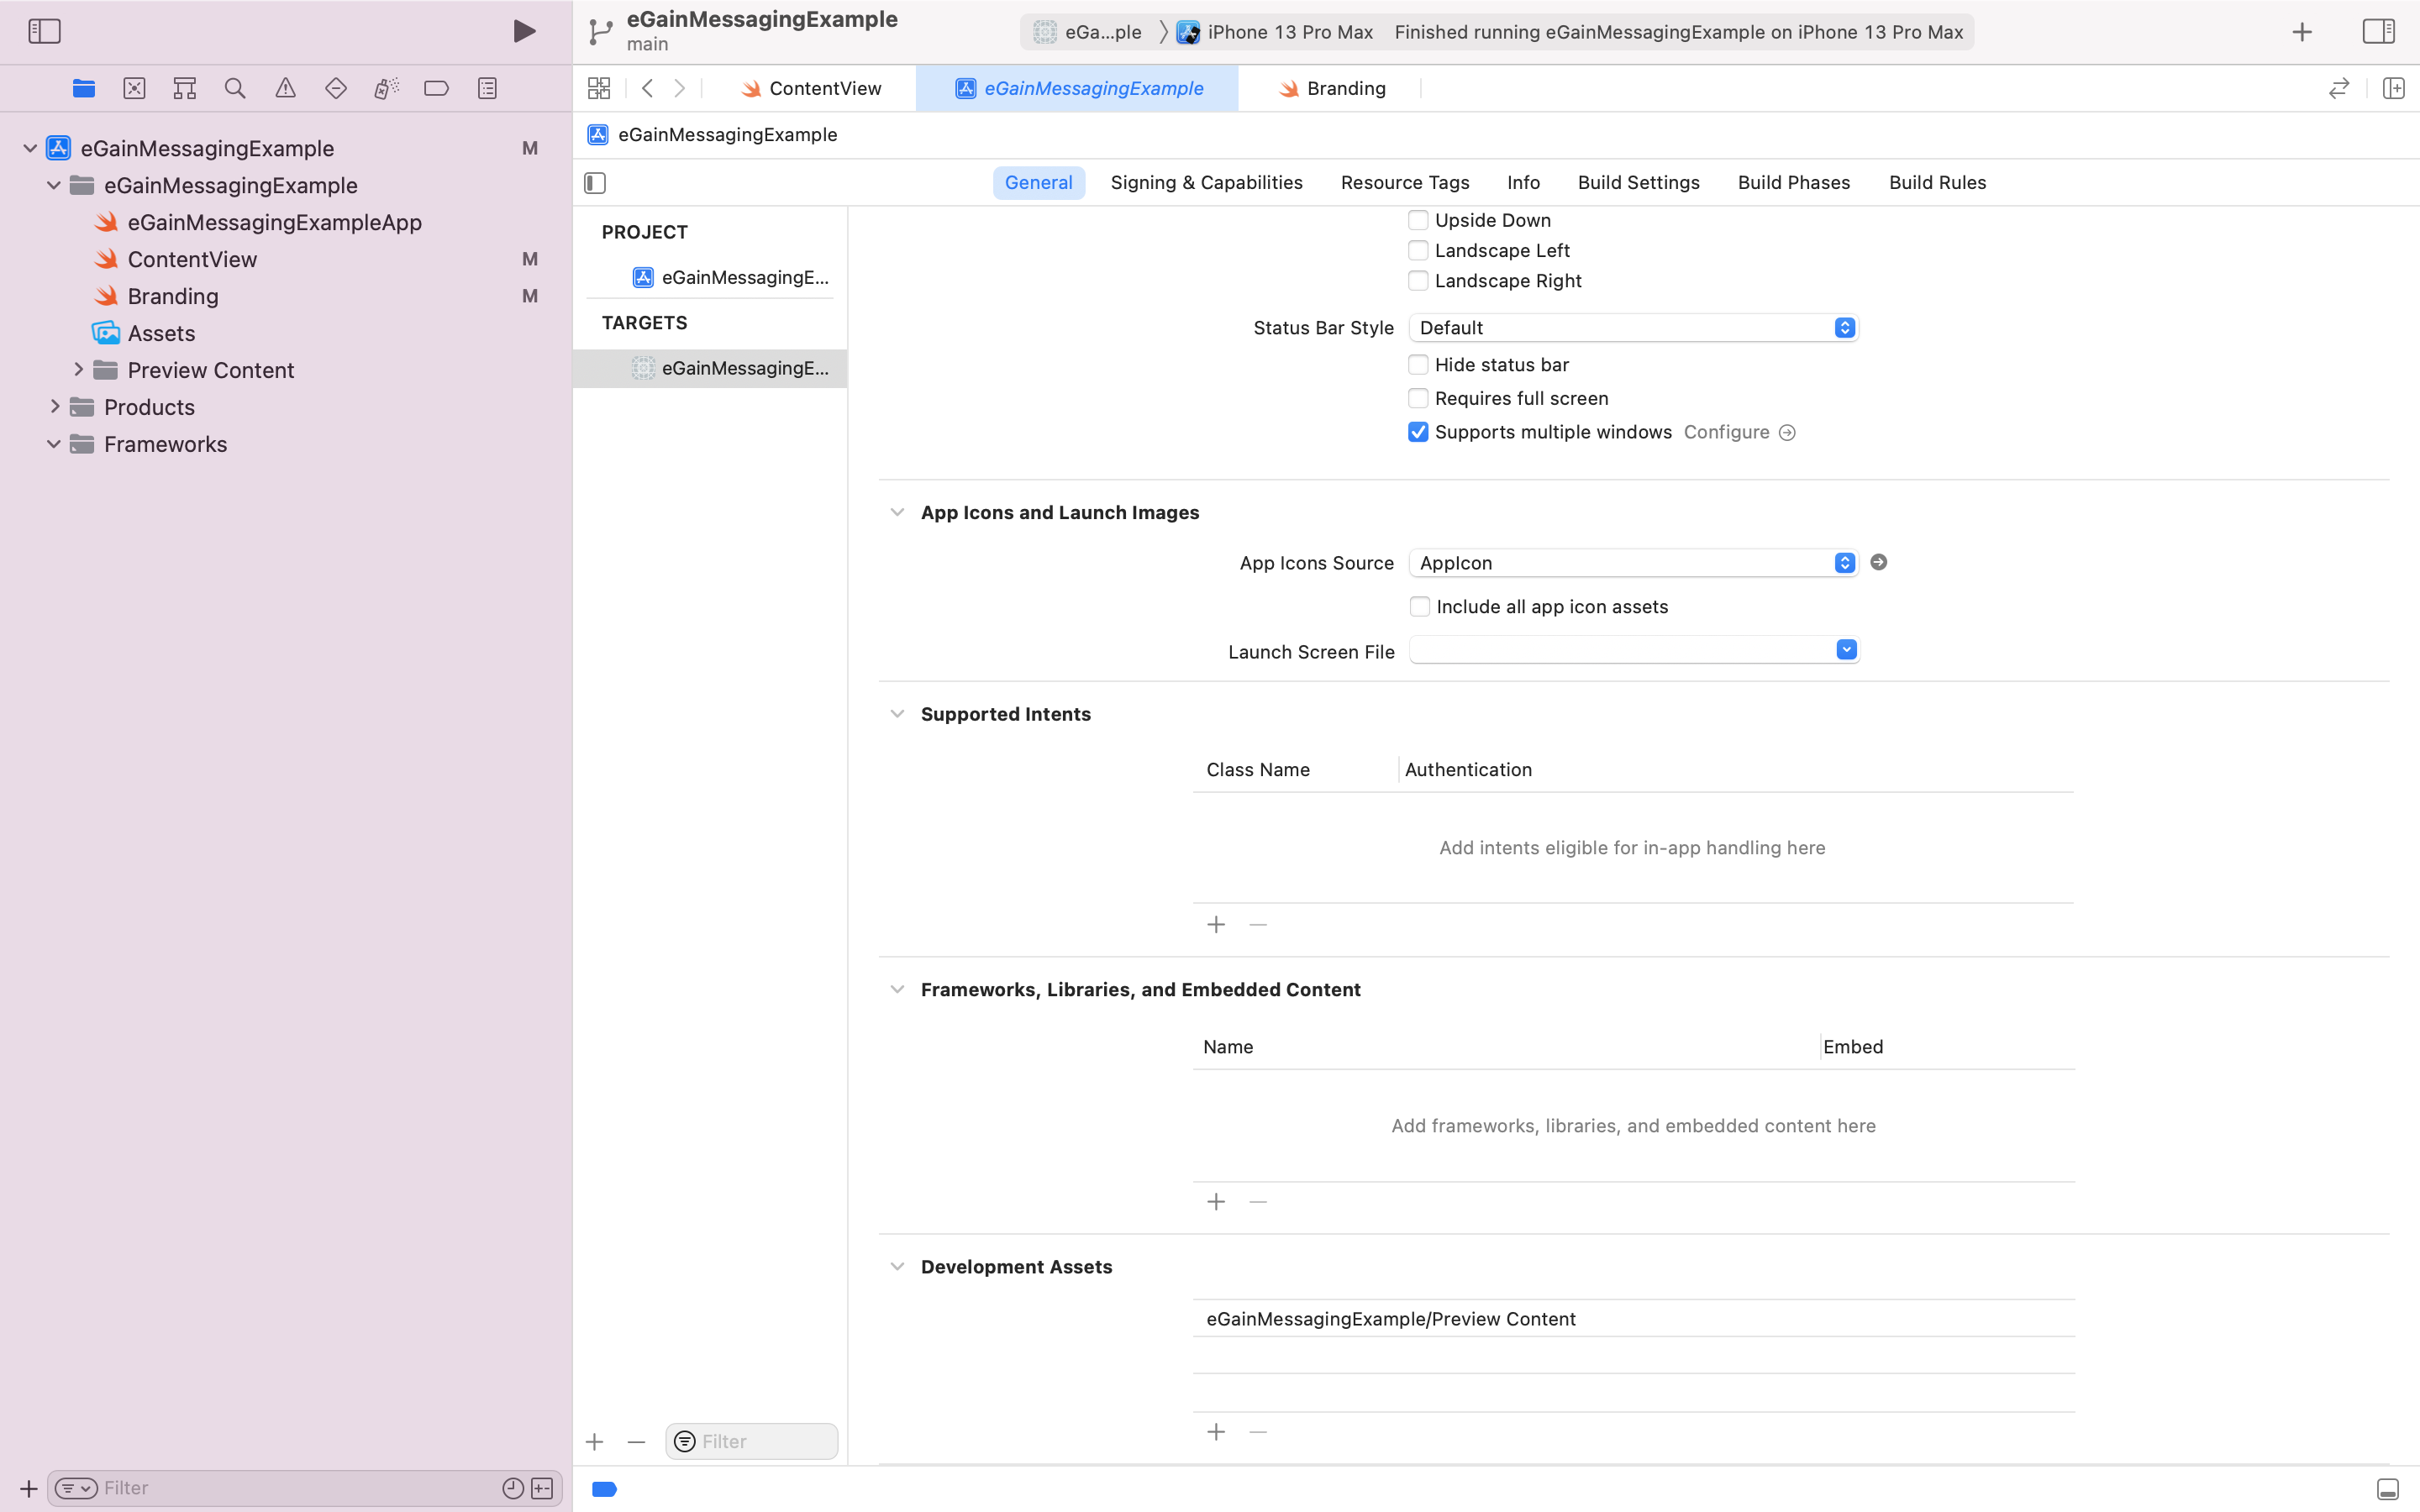Viewport: 2420px width, 1512px height.
Task: Open the Test navigator diamond icon
Action: pyautogui.click(x=336, y=88)
